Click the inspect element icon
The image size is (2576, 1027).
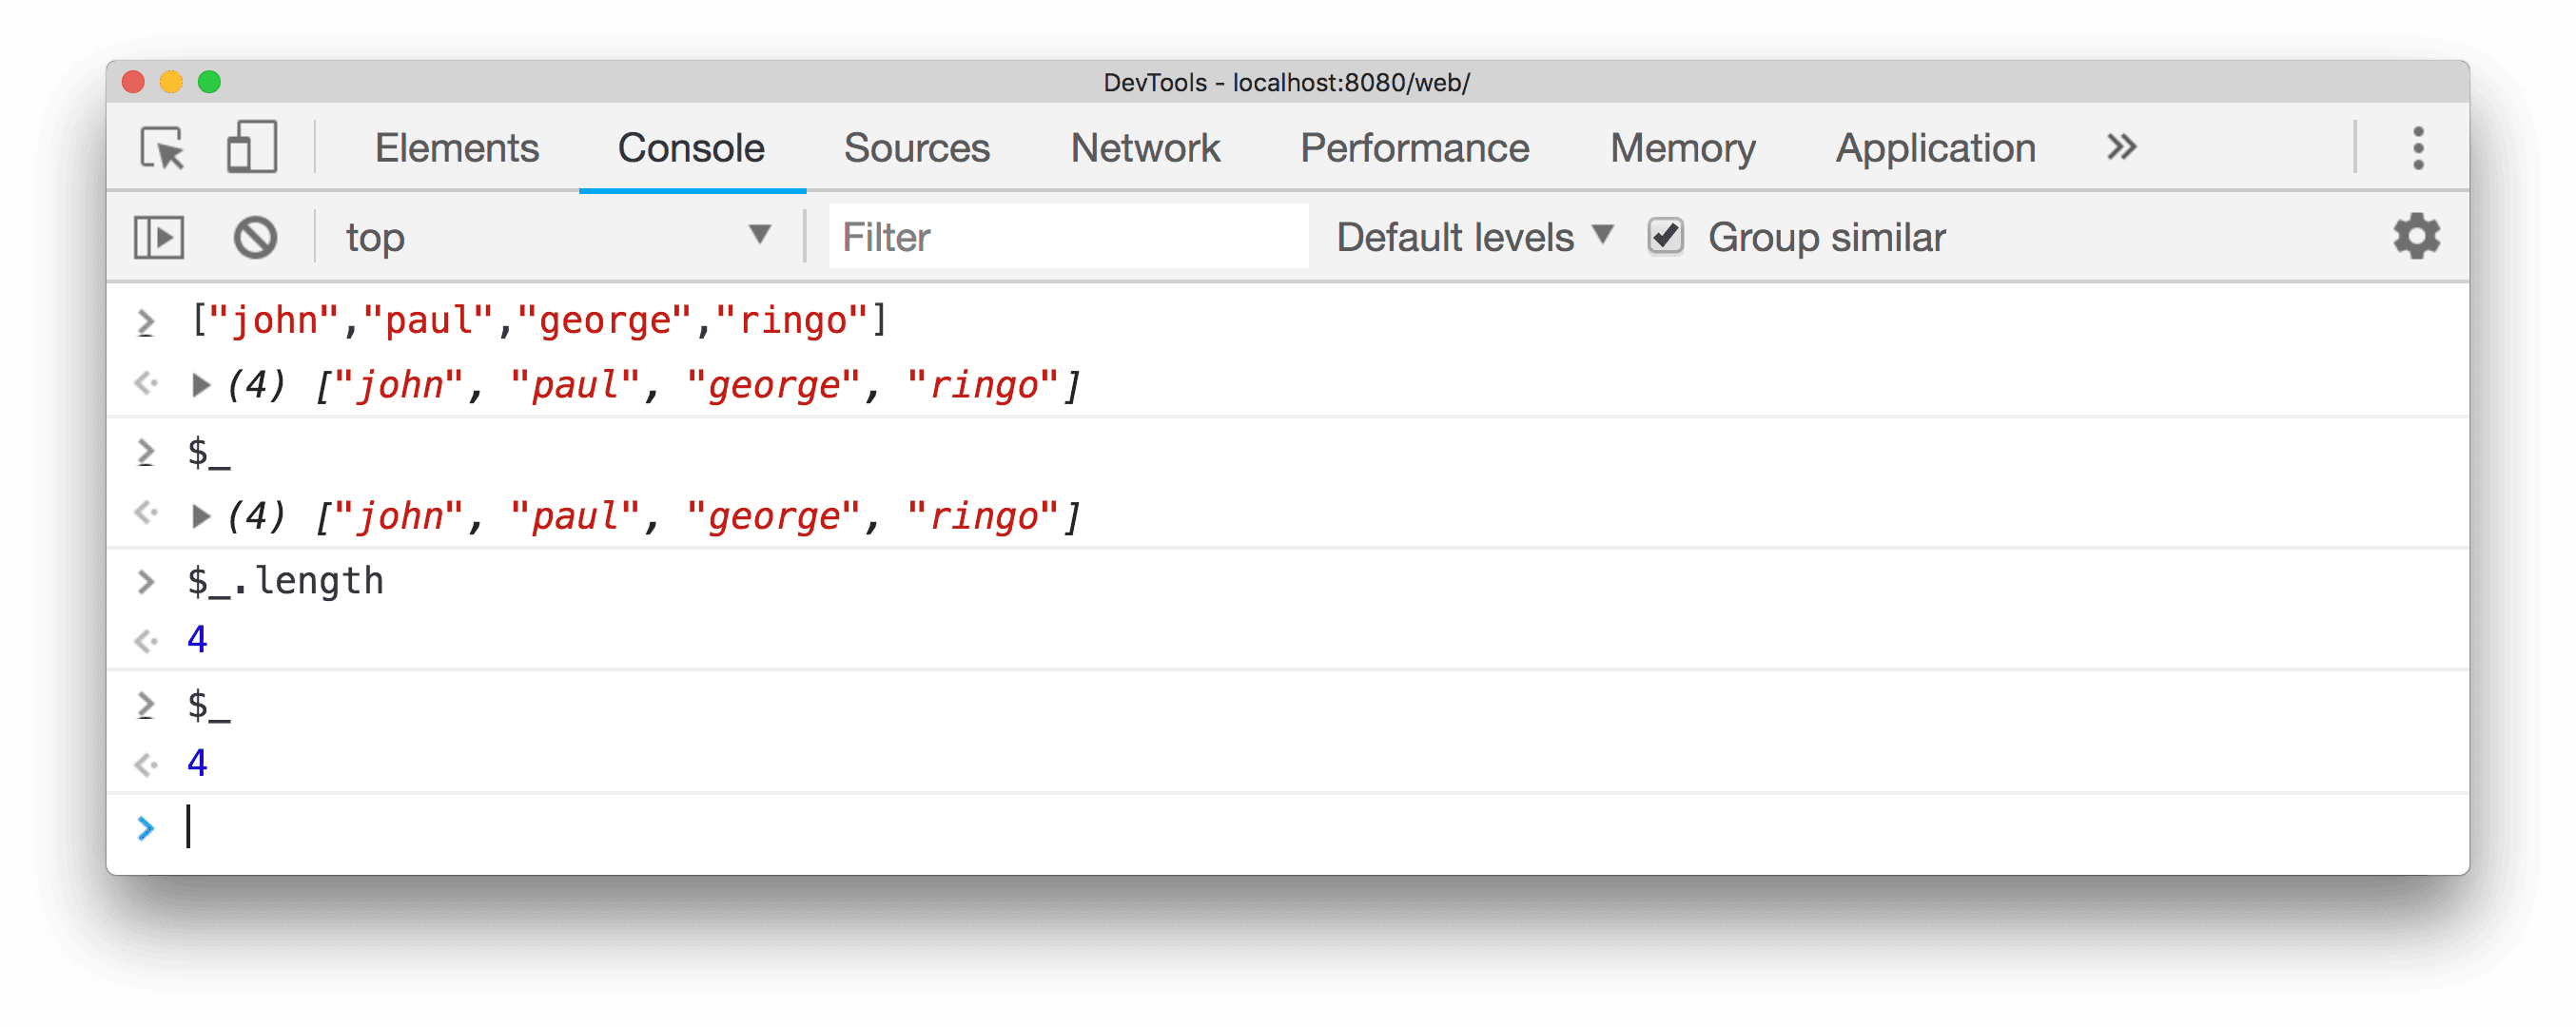click(x=165, y=148)
